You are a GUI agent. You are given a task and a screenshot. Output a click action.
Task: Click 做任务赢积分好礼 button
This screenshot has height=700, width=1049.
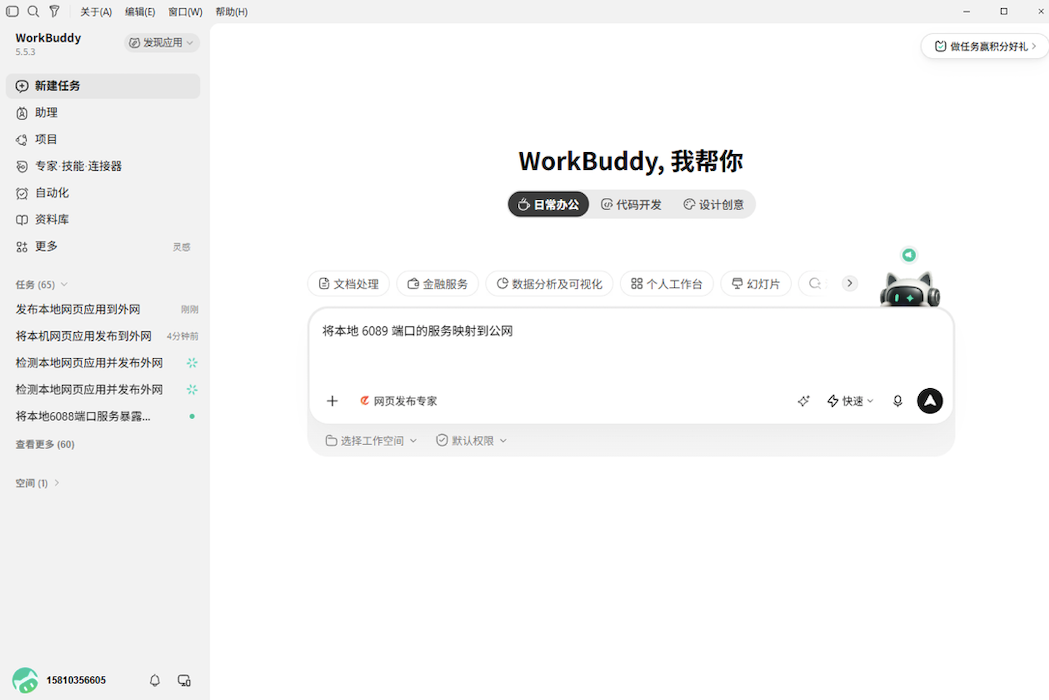[984, 46]
